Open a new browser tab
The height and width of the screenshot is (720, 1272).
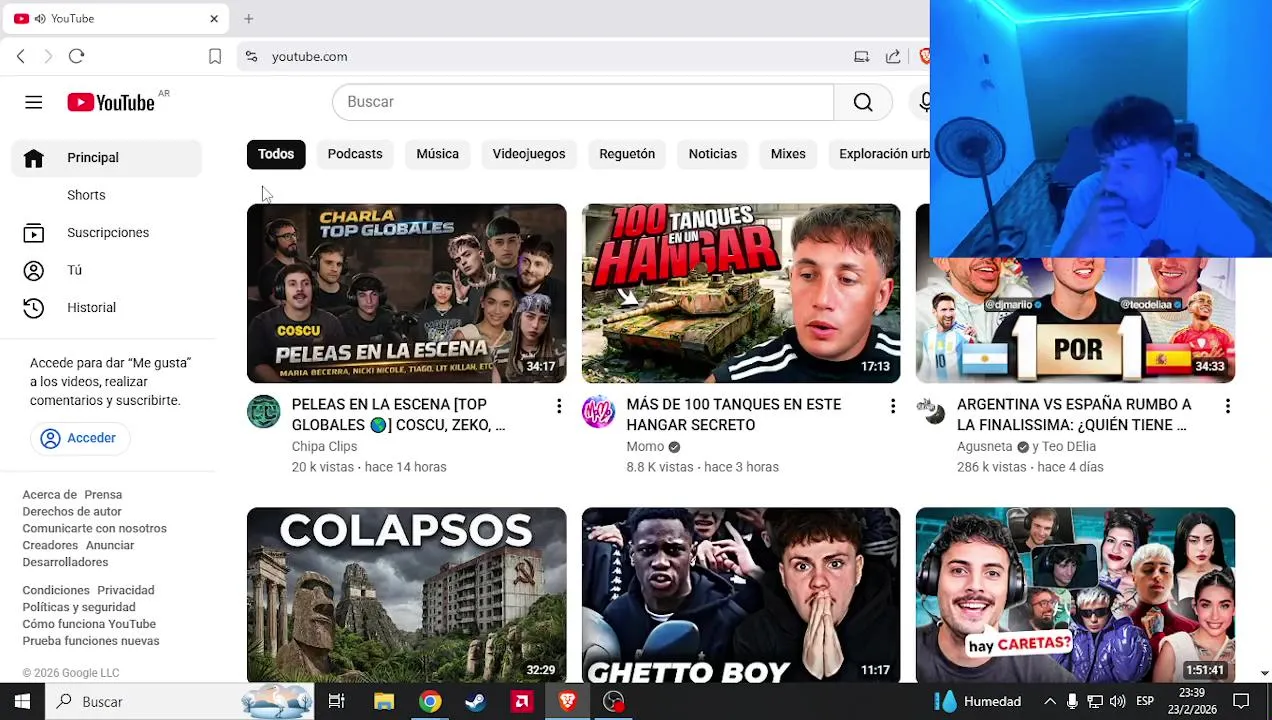[248, 18]
